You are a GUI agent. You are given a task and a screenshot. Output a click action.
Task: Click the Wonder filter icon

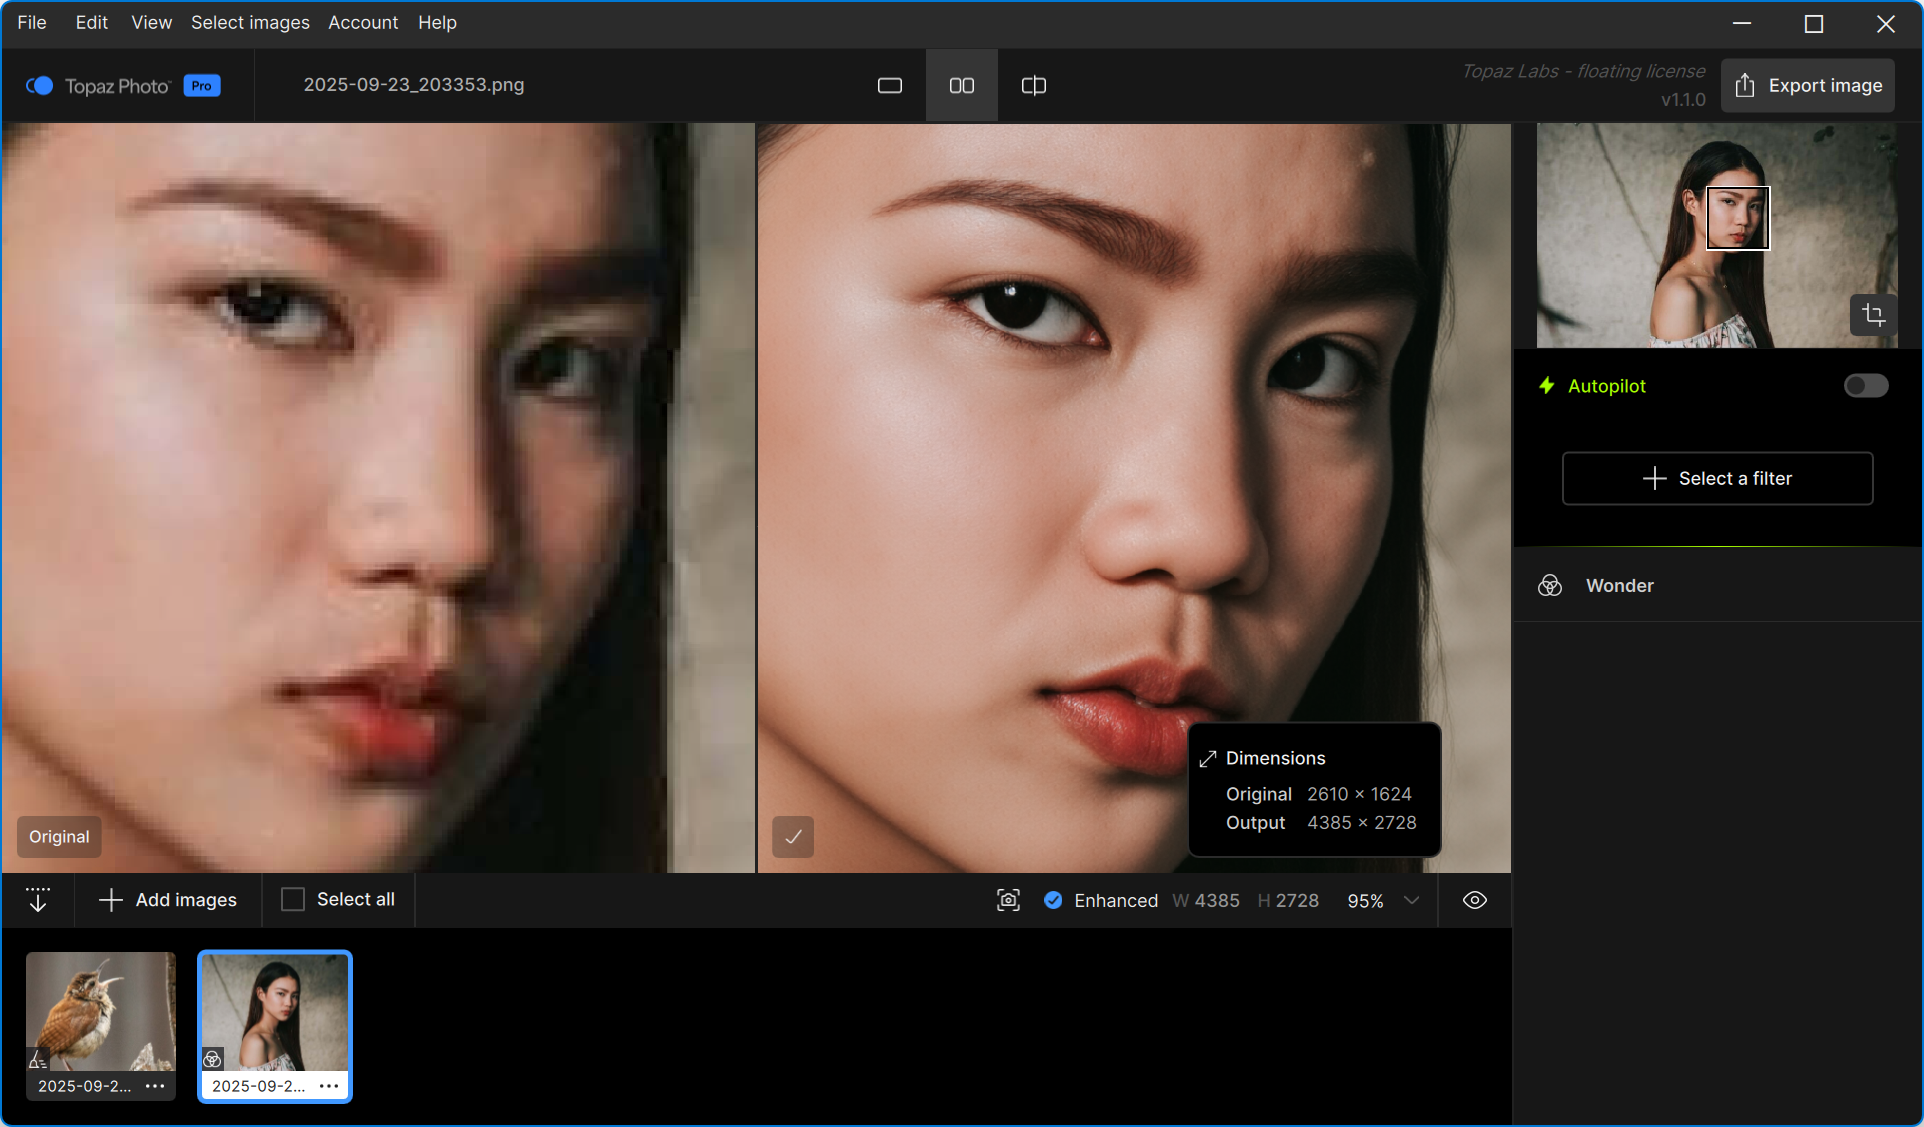click(x=1550, y=586)
